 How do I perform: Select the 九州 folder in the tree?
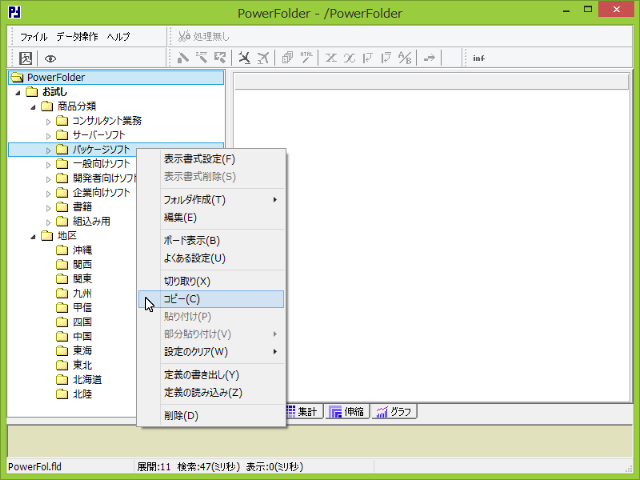[x=82, y=293]
